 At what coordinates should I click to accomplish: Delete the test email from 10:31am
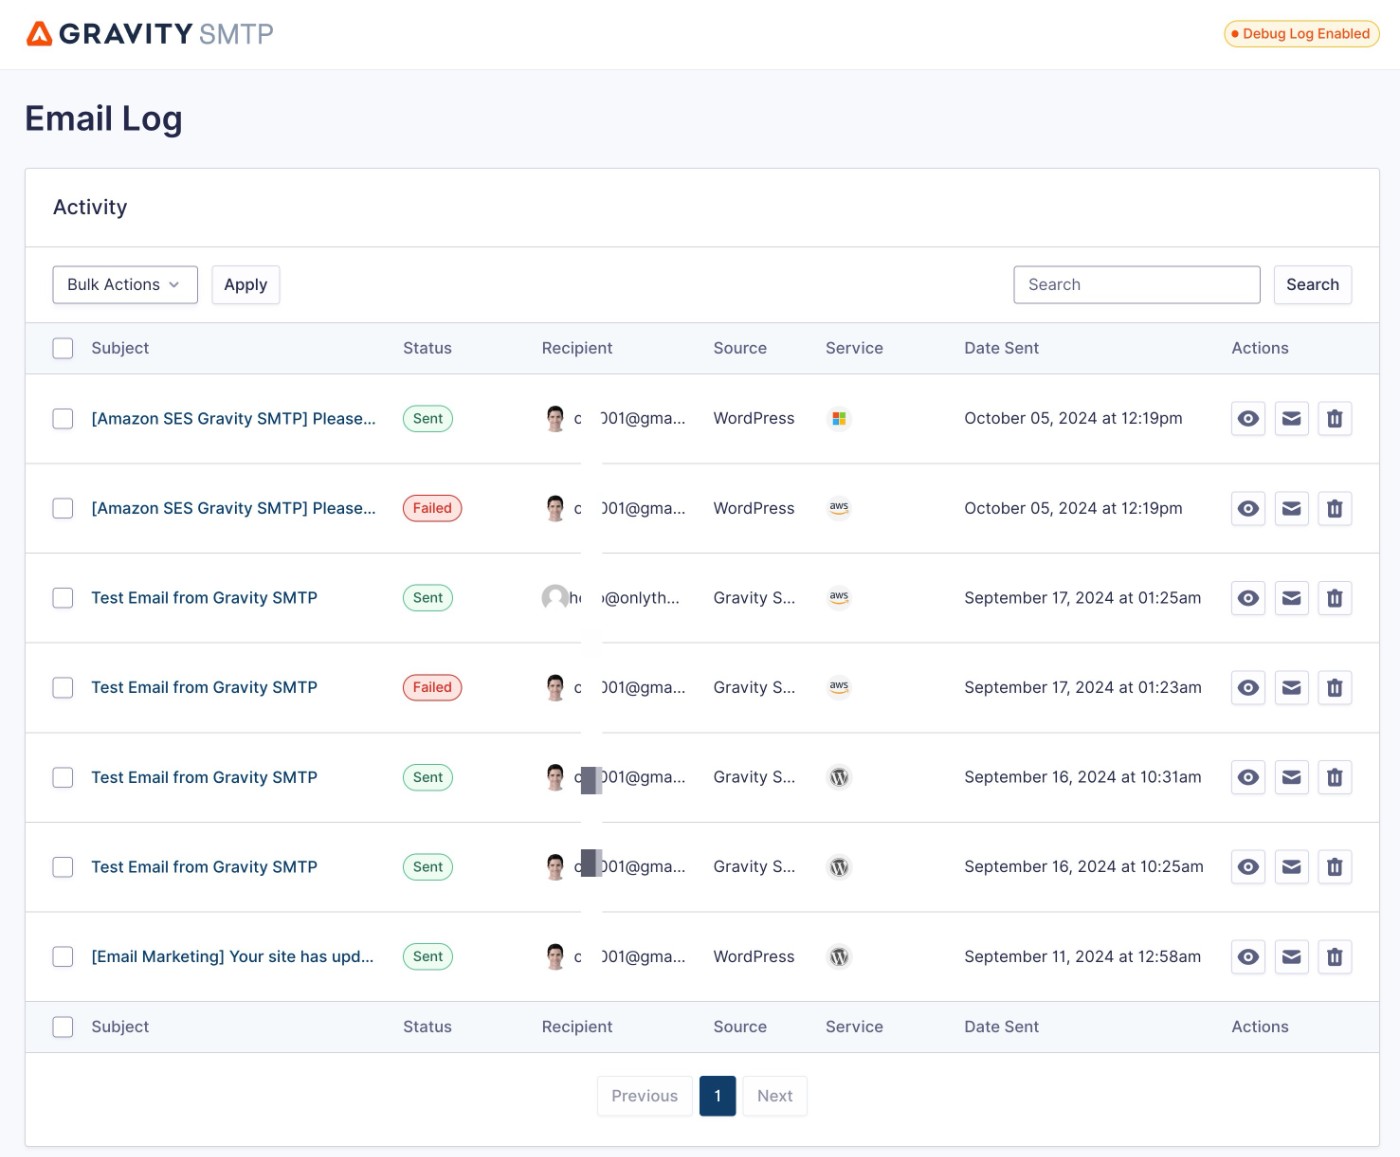[x=1335, y=777]
